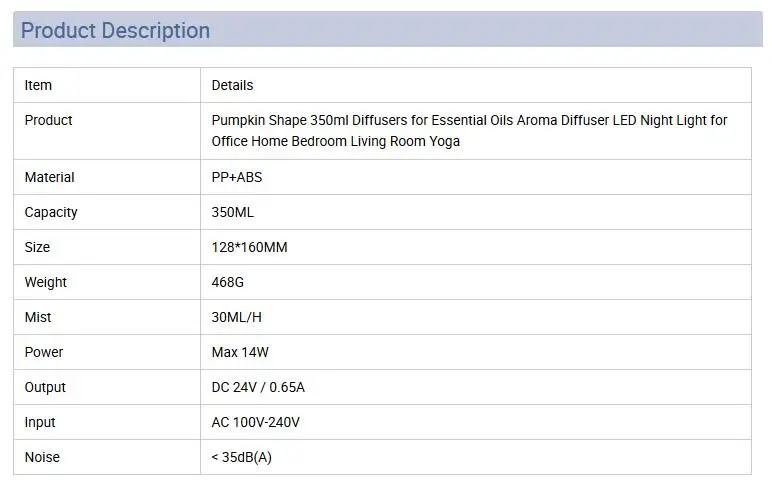Select the Max 14W power value
The height and width of the screenshot is (498, 772).
point(240,352)
